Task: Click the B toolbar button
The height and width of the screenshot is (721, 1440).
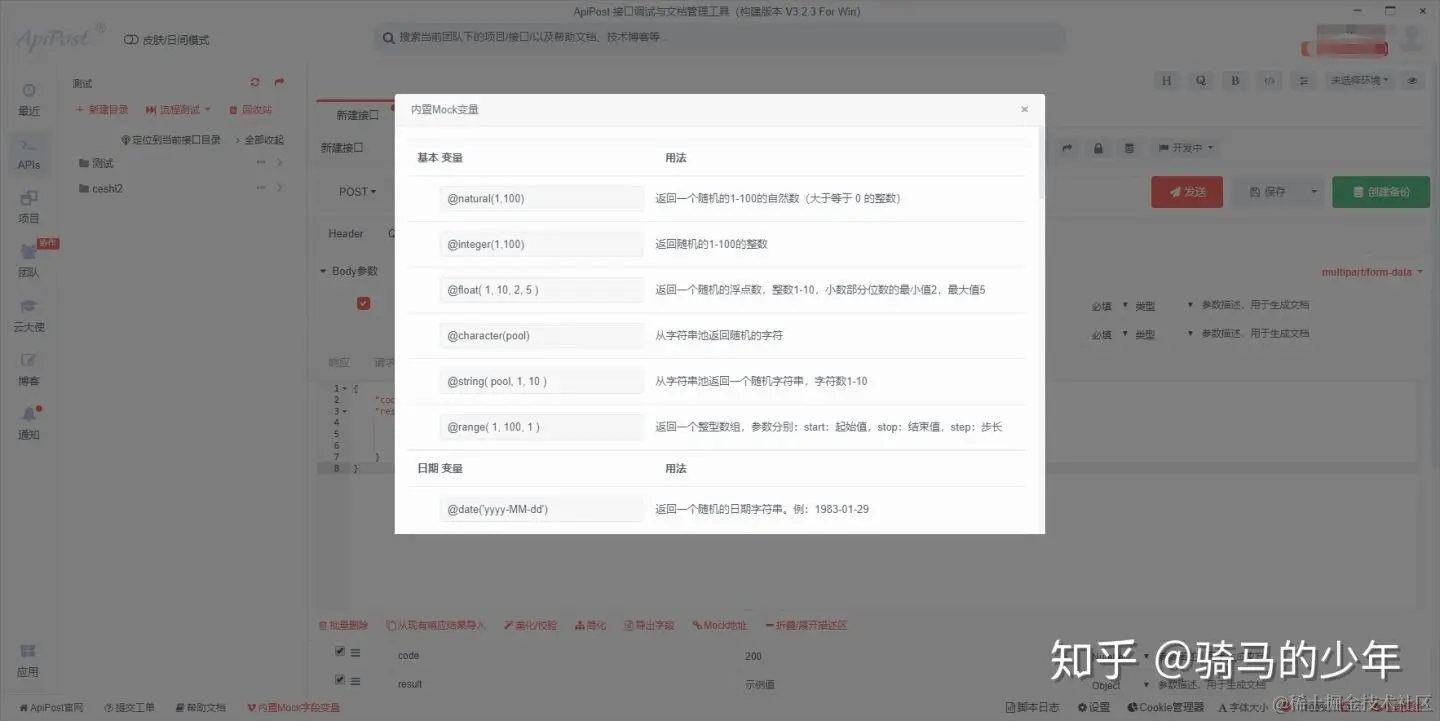Action: pos(1235,81)
